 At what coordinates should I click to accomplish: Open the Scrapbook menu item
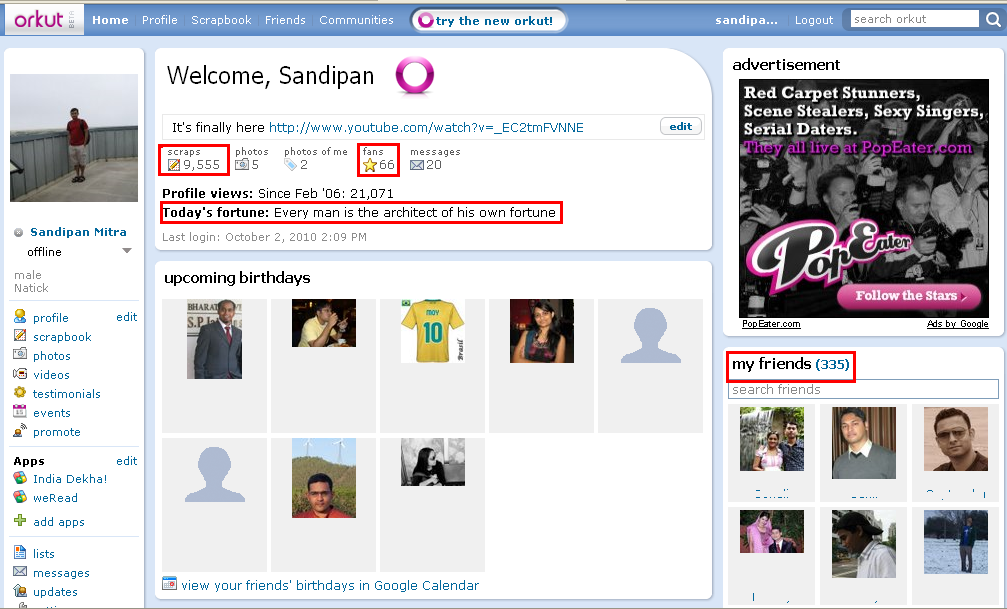click(221, 20)
